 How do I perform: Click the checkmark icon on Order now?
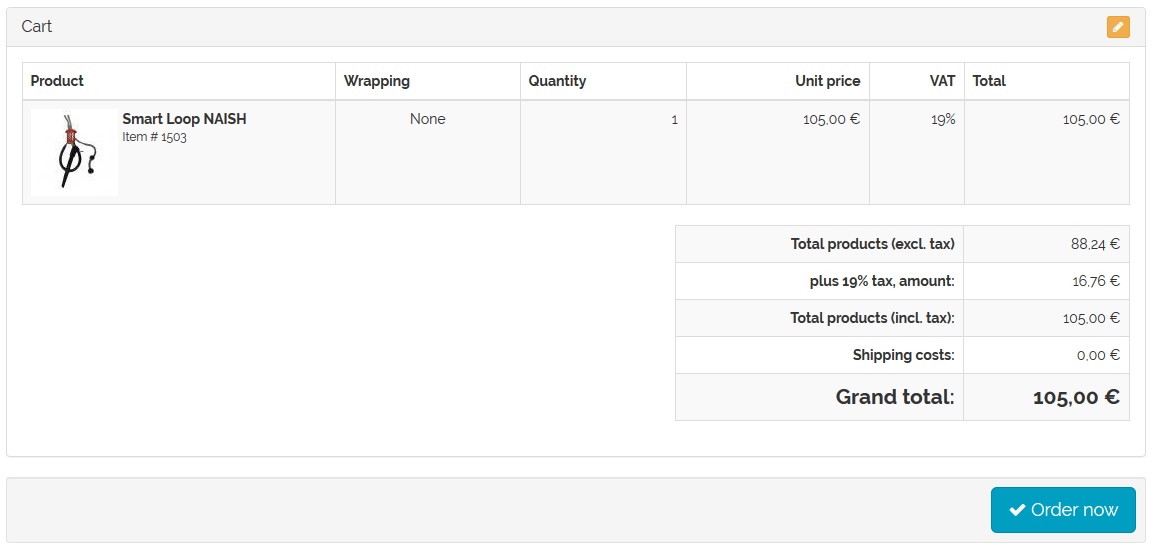[1017, 510]
